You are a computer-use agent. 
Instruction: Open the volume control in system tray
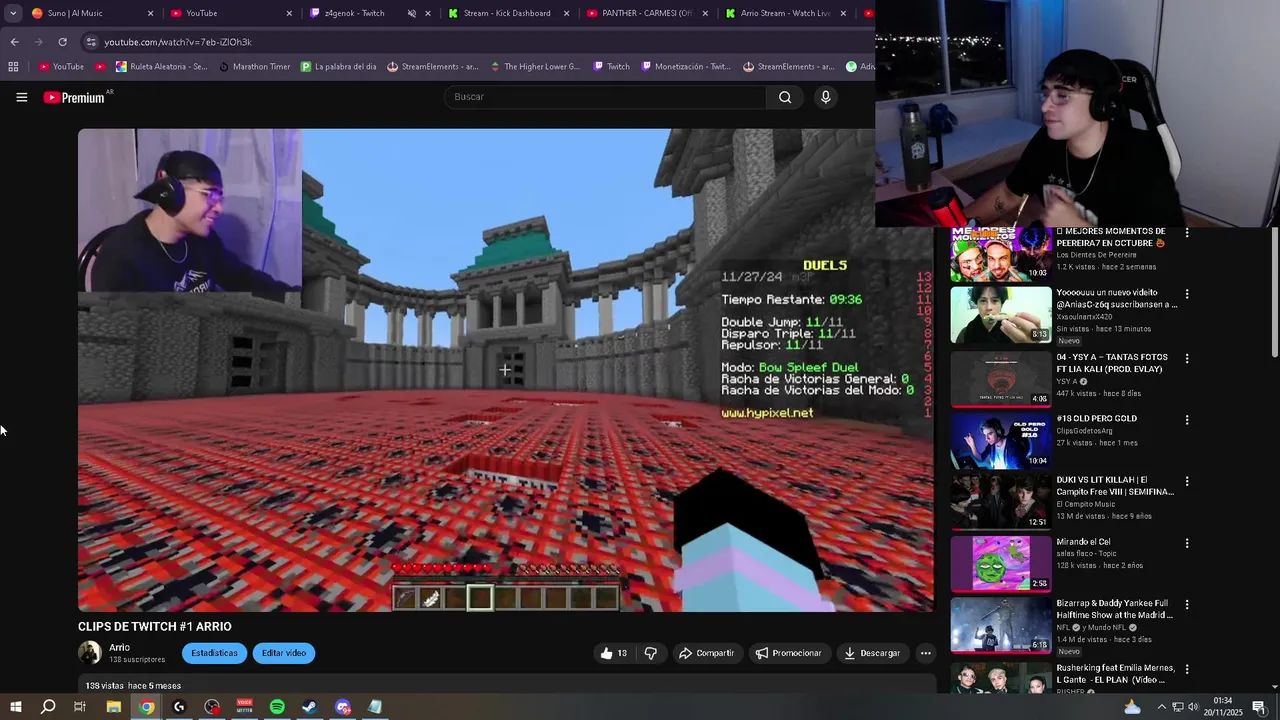(1192, 707)
